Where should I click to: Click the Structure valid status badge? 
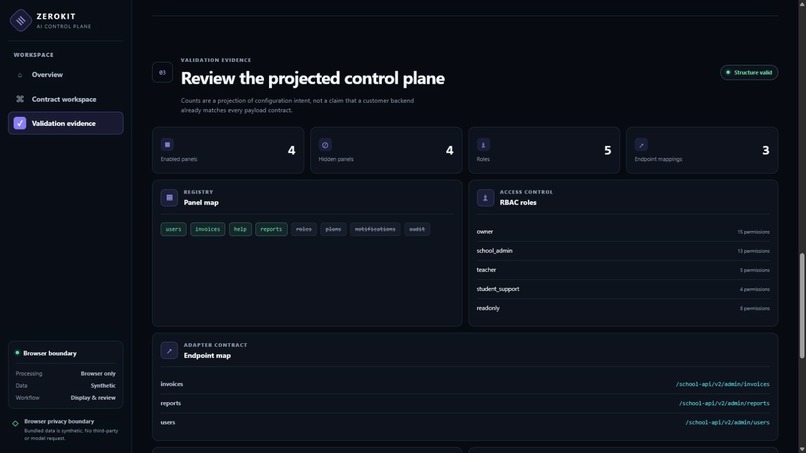[749, 73]
